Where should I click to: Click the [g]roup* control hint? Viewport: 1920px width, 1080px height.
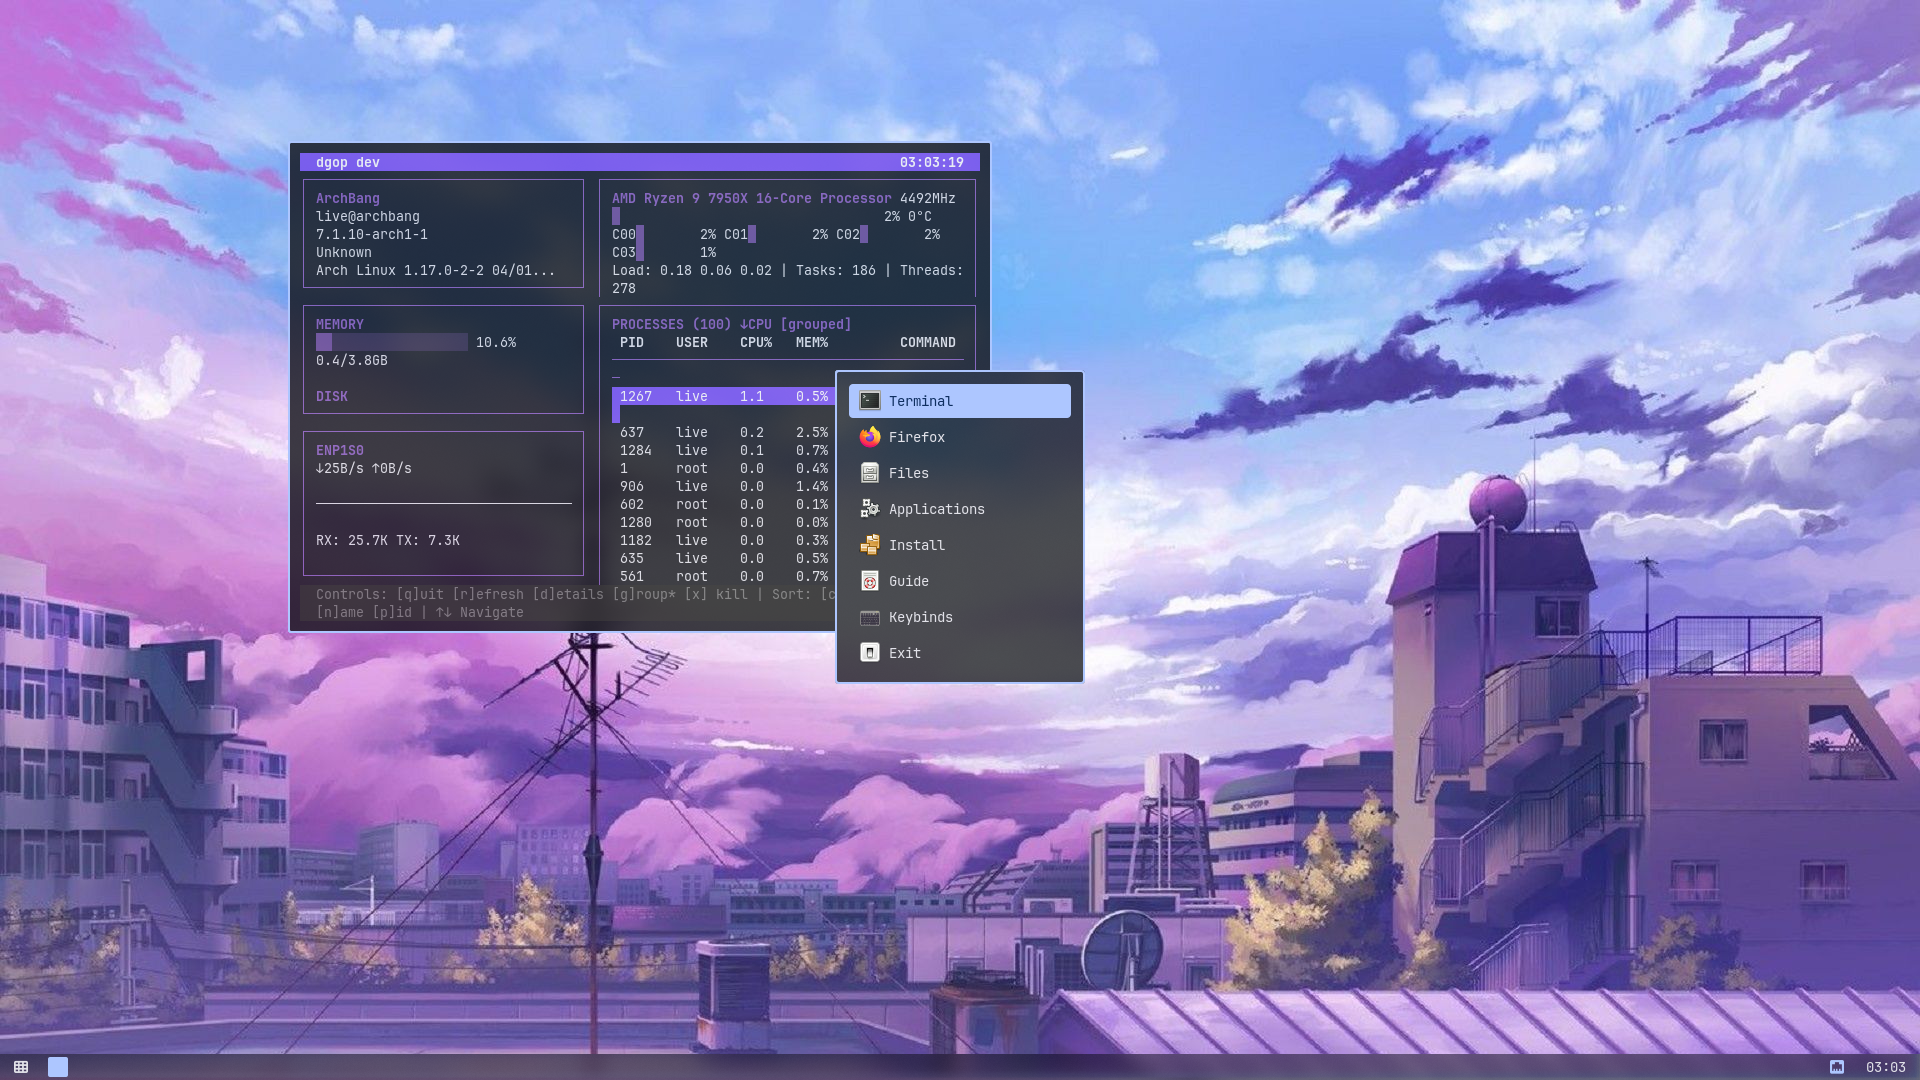[x=644, y=594]
